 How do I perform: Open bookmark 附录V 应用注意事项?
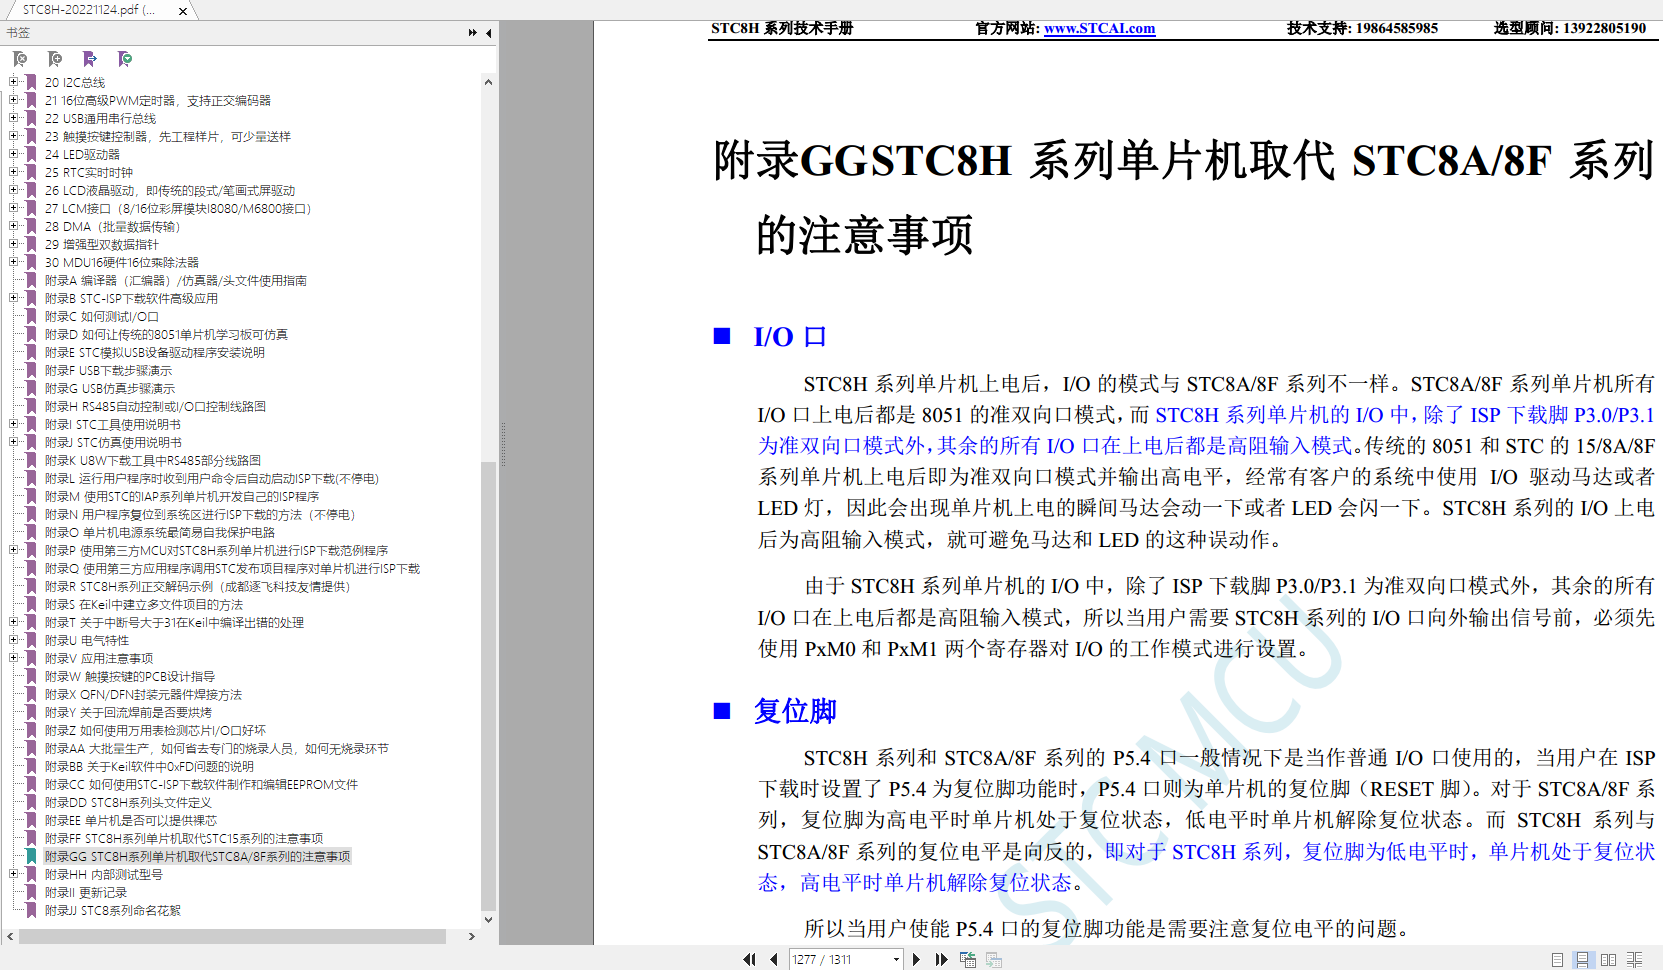98,658
